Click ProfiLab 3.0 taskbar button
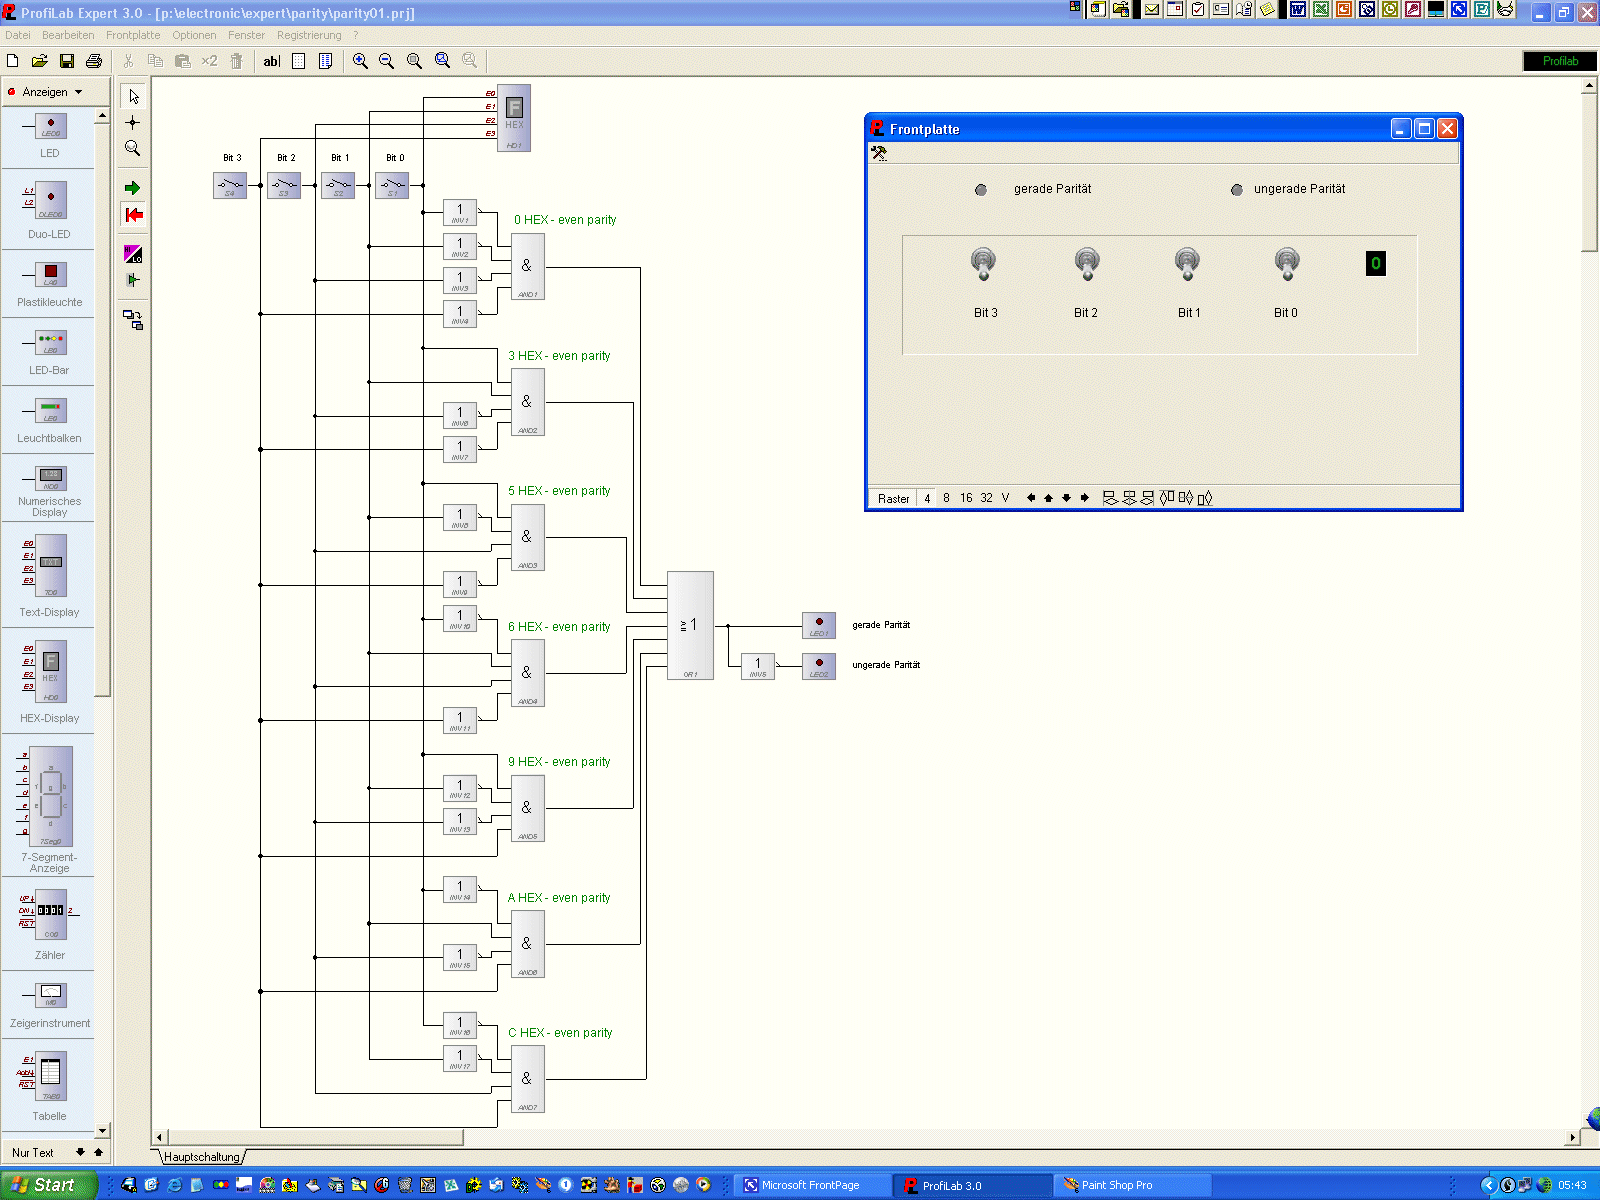This screenshot has height=1200, width=1600. [x=972, y=1185]
